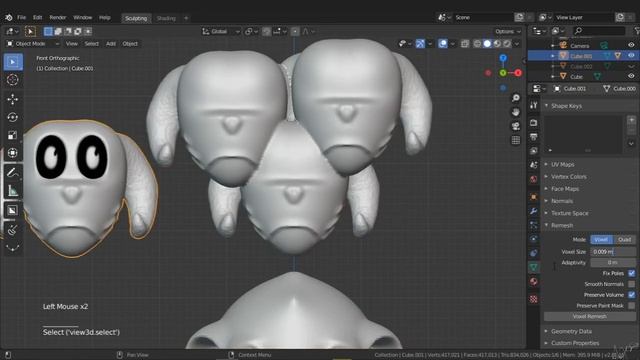Expand the UV Maps panel

pos(562,164)
